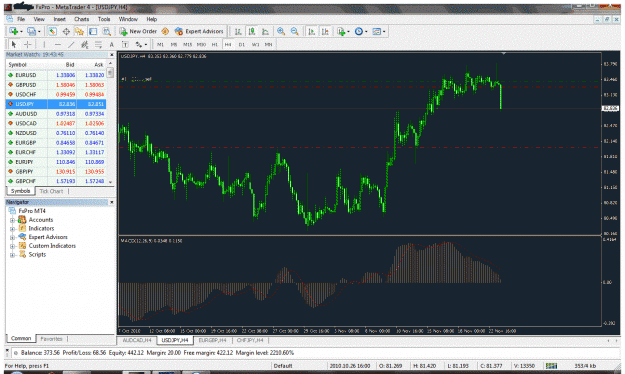Toggle the Navigator window toolbar icon
Viewport: 625px width, 374px height.
[x=79, y=31]
